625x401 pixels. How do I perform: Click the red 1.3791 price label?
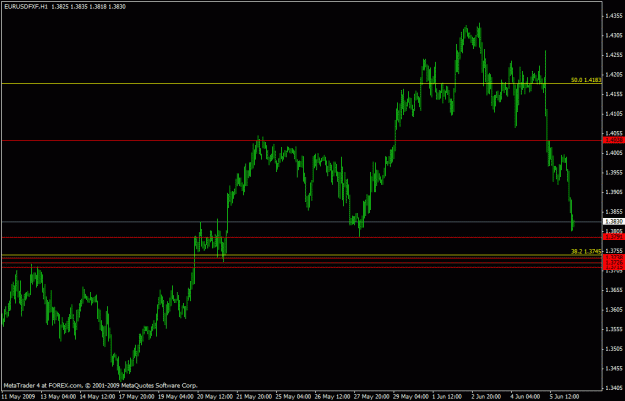[614, 237]
